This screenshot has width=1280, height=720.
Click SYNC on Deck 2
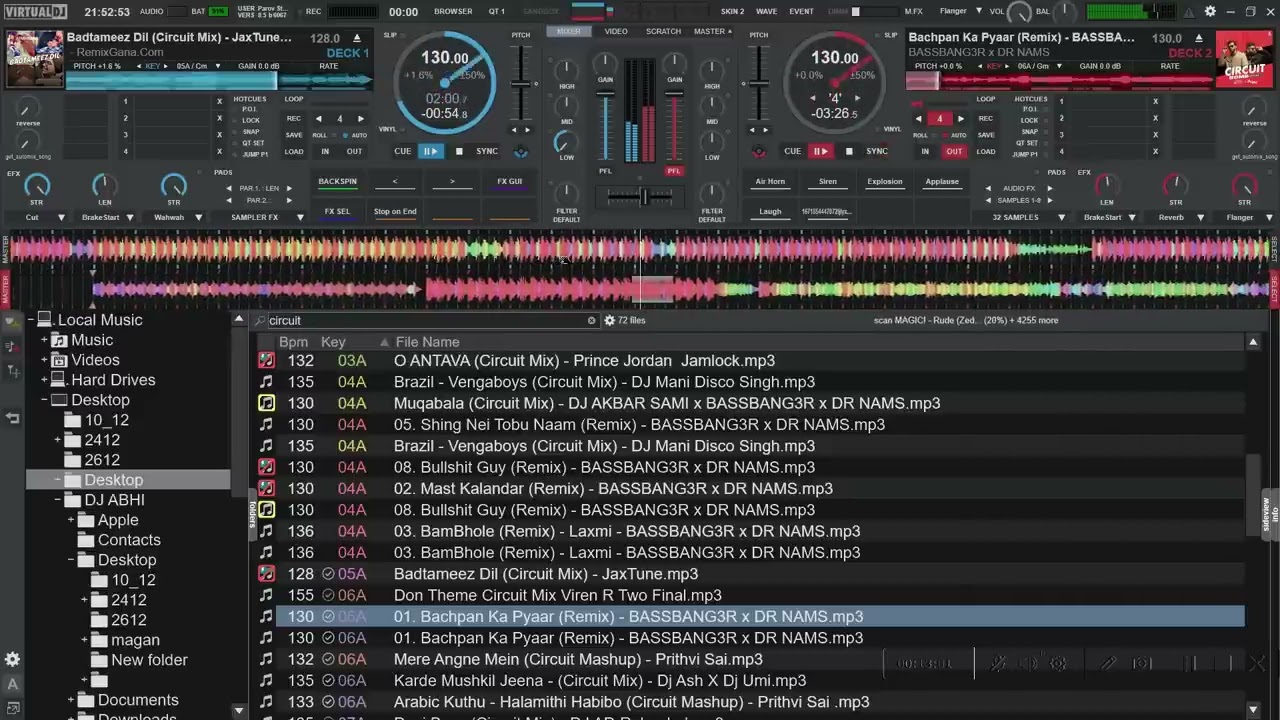point(877,151)
